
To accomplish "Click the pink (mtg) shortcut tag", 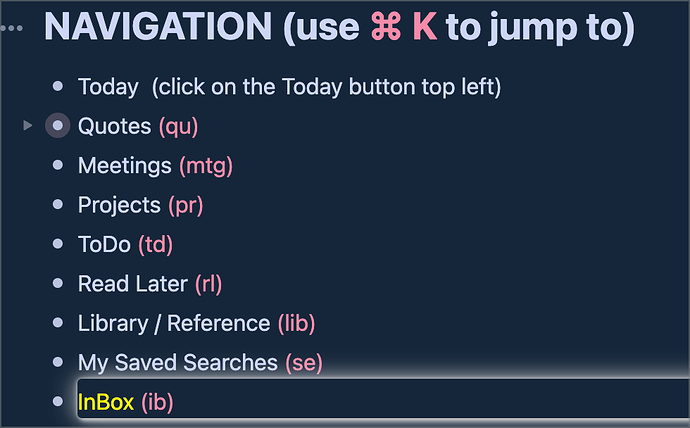I will pyautogui.click(x=205, y=166).
